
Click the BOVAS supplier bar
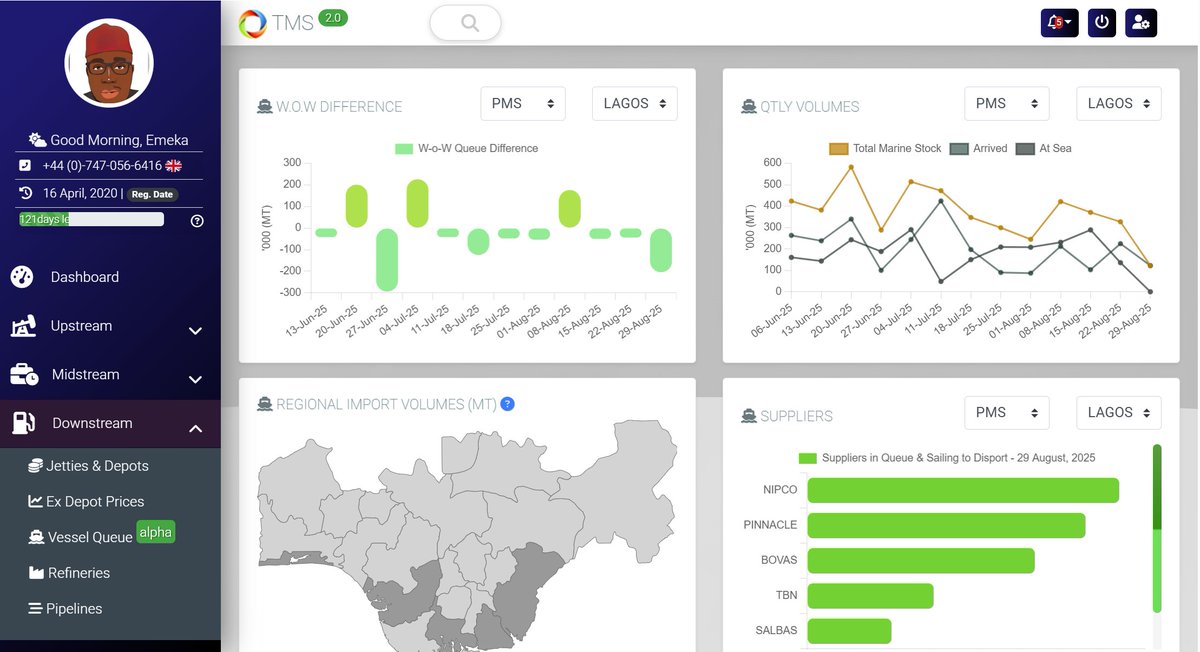tap(921, 560)
